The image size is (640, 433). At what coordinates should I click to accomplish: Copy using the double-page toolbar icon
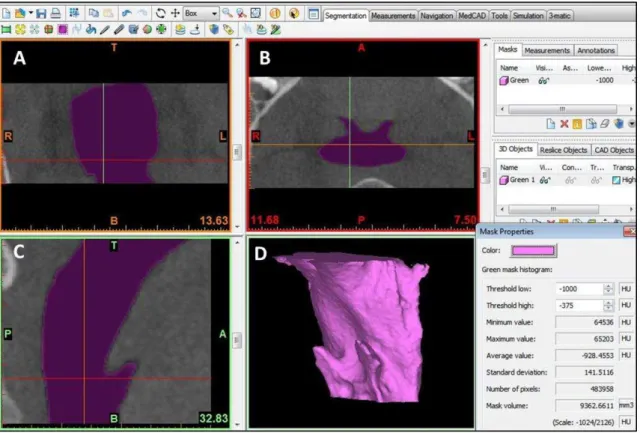click(x=93, y=13)
